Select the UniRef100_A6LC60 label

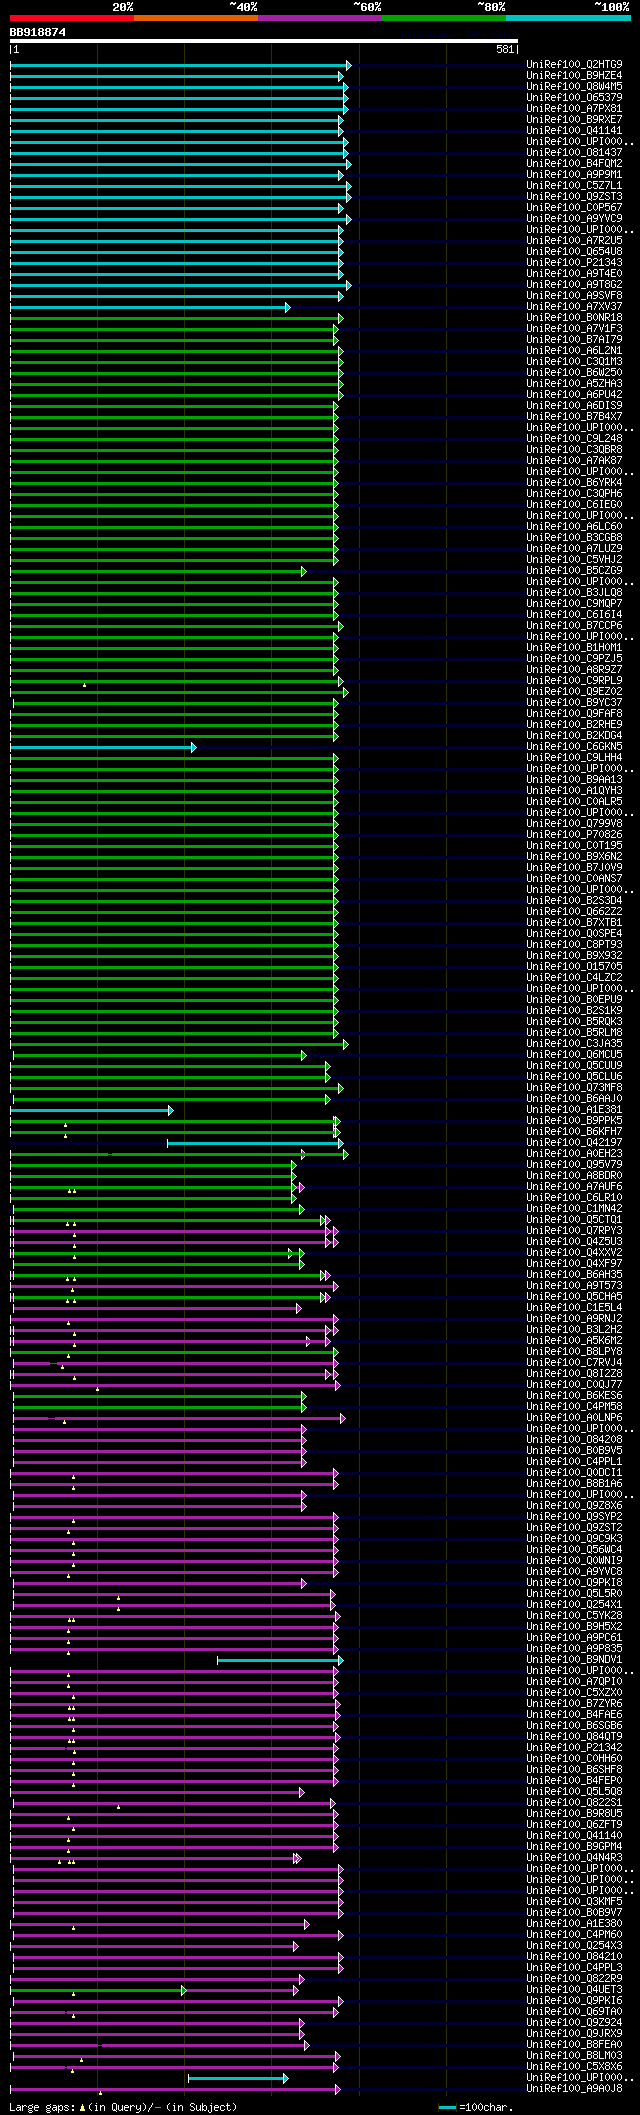(x=574, y=526)
